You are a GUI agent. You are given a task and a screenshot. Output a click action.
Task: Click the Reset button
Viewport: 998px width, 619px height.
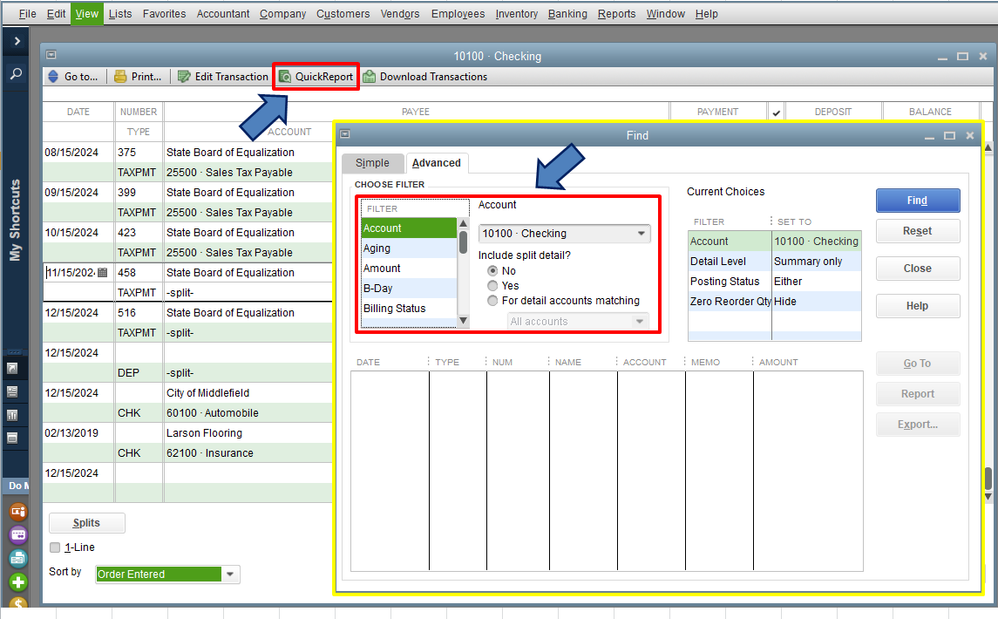click(x=918, y=231)
